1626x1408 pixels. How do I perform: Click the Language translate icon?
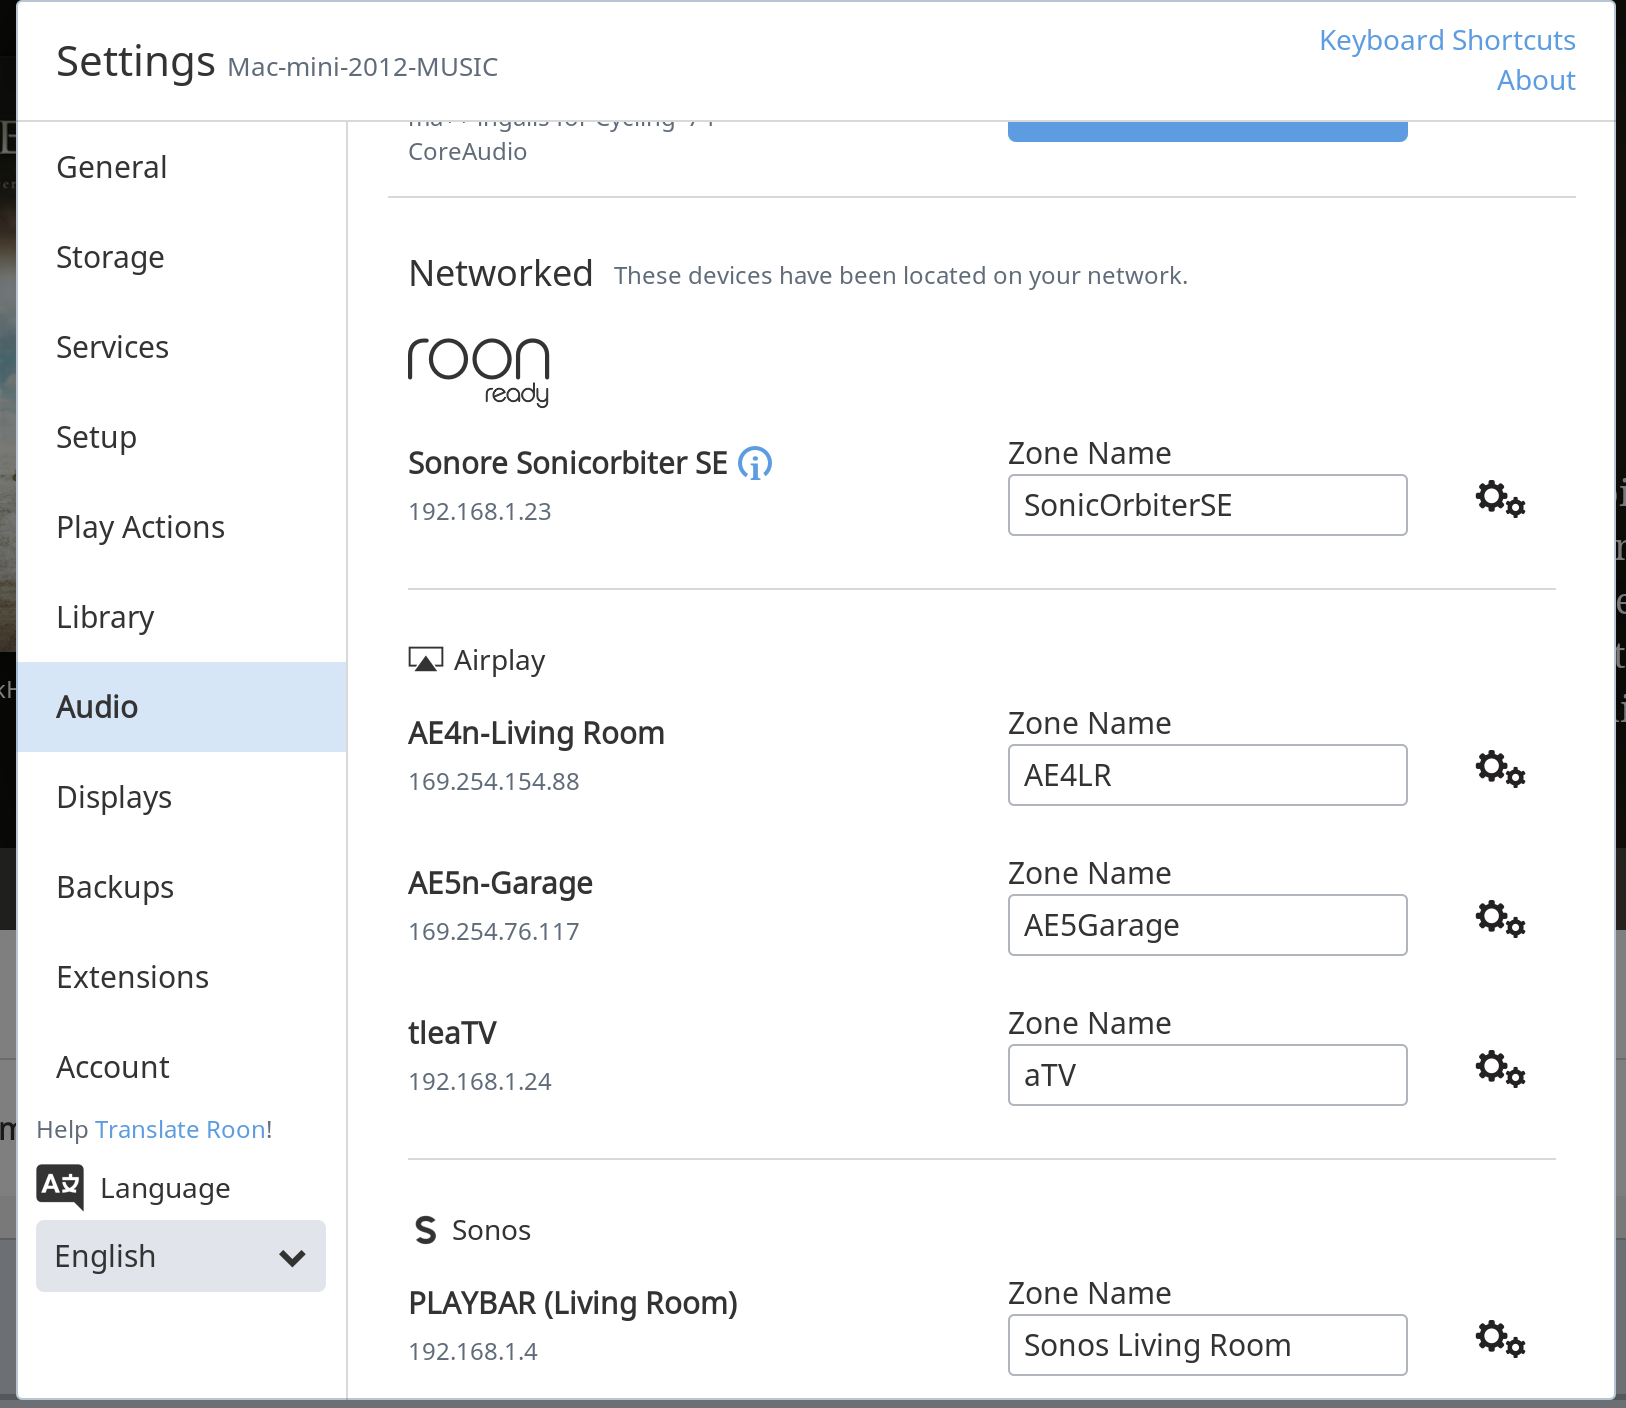(x=60, y=1186)
